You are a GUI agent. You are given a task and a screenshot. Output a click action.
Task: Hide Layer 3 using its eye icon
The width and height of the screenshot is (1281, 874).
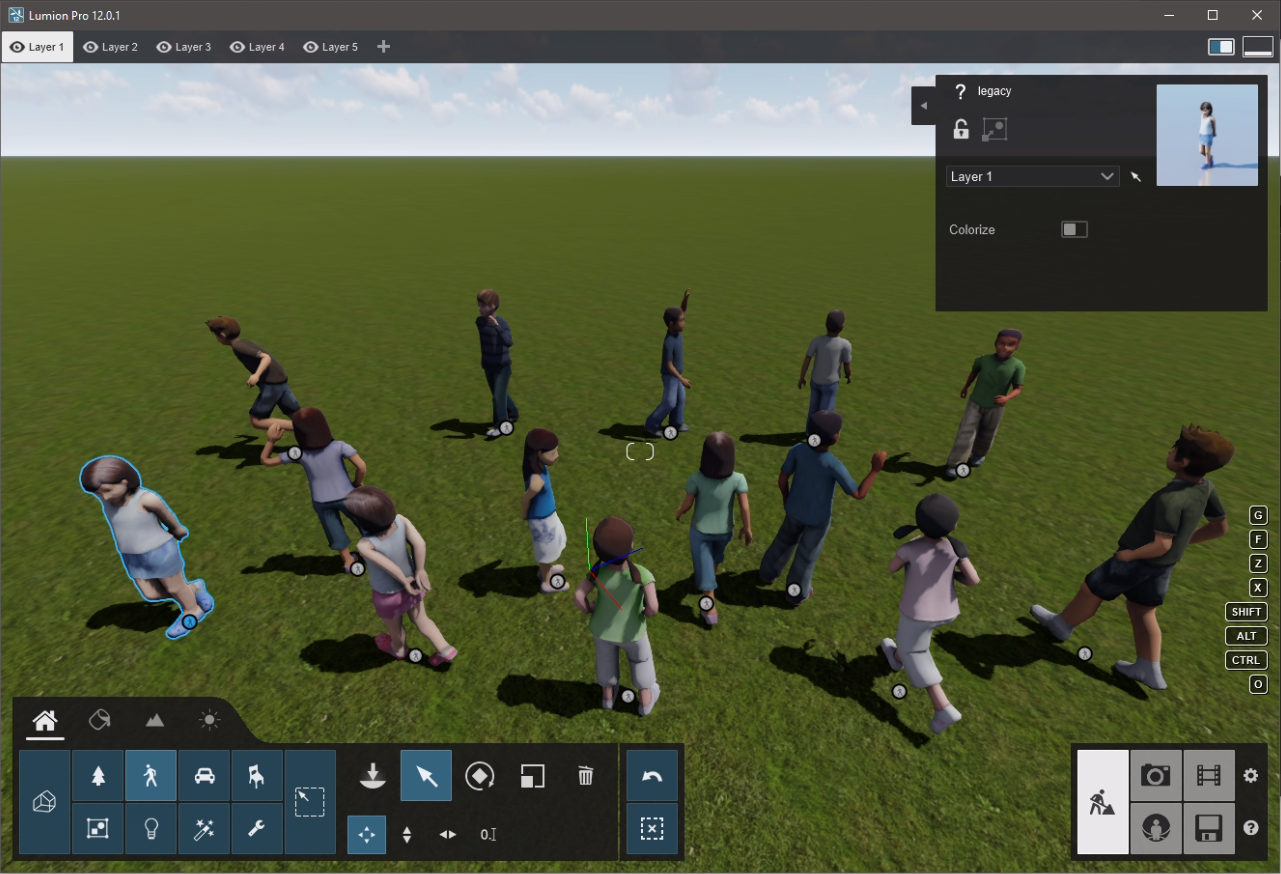pyautogui.click(x=164, y=47)
